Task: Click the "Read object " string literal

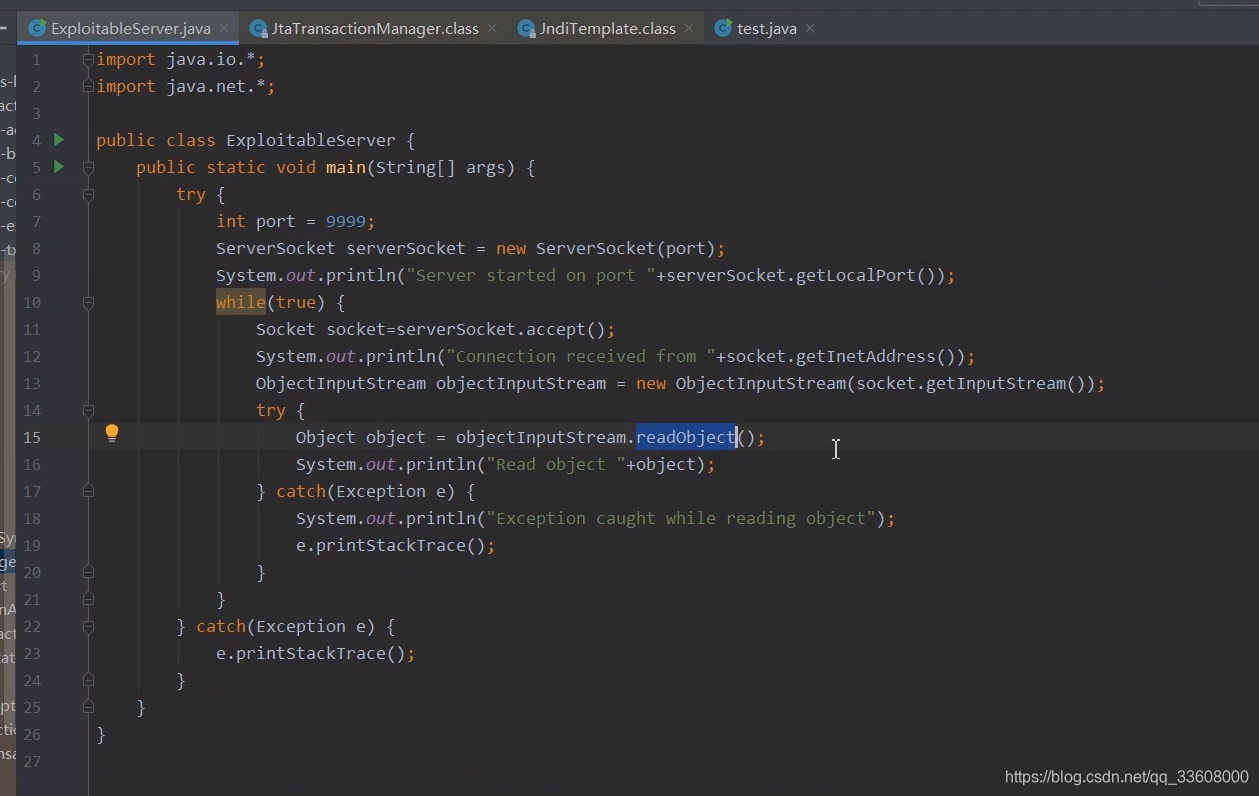Action: tap(556, 464)
